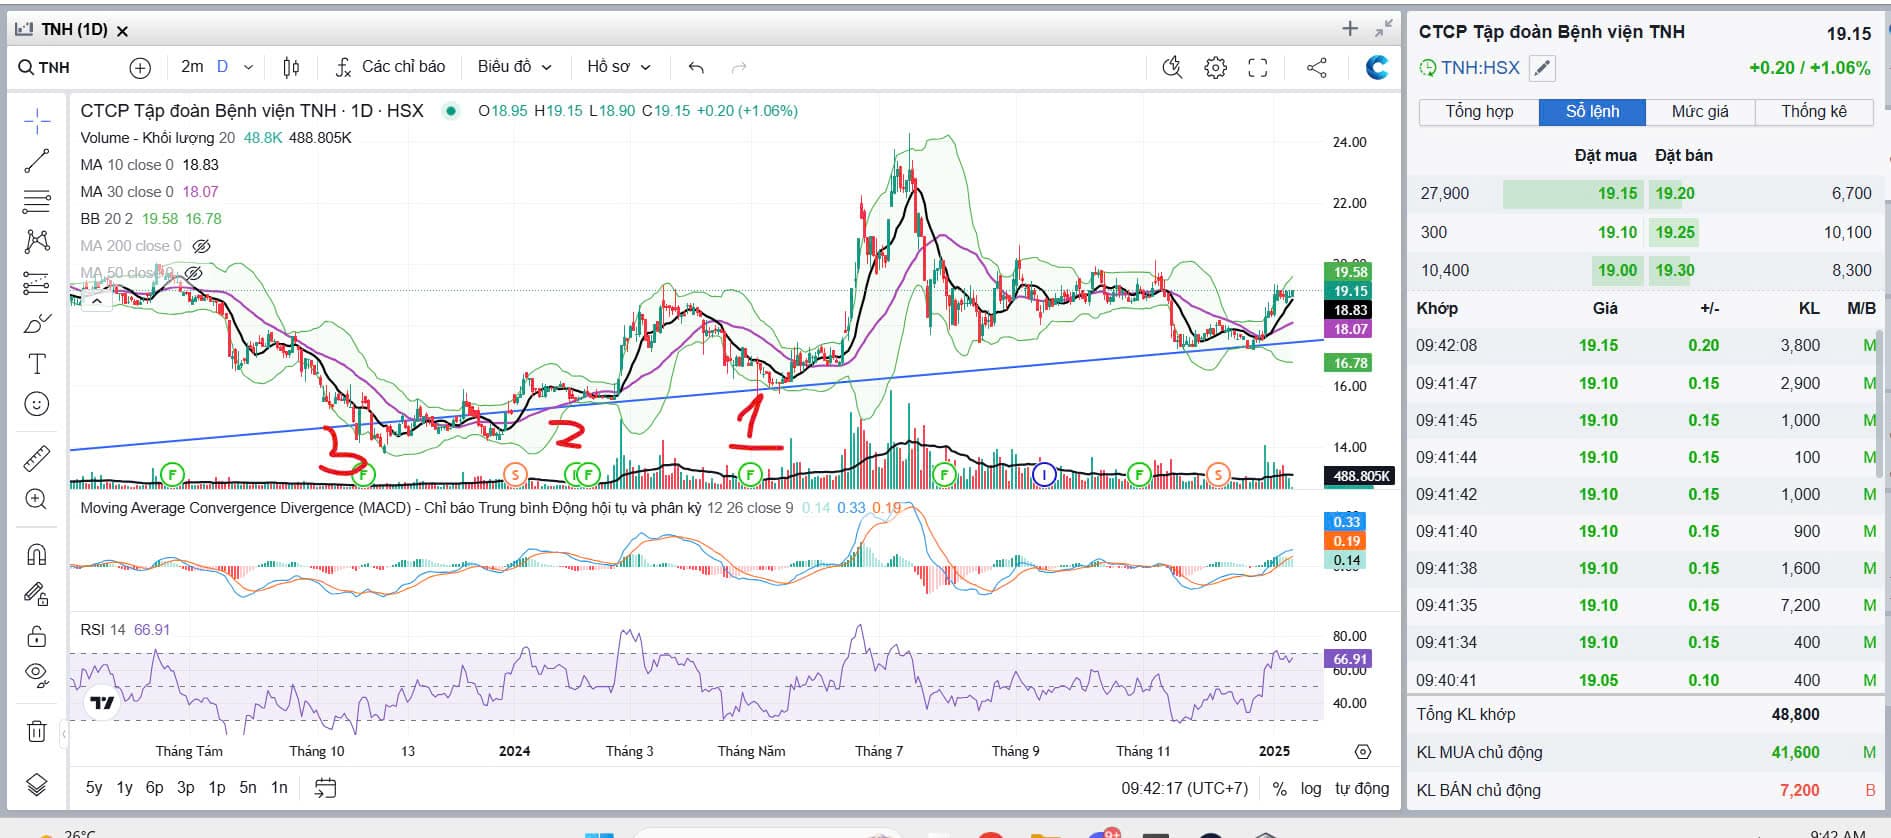Screen dimensions: 1891x838
Task: Switch to Sổ lệnh tab
Action: (x=1592, y=112)
